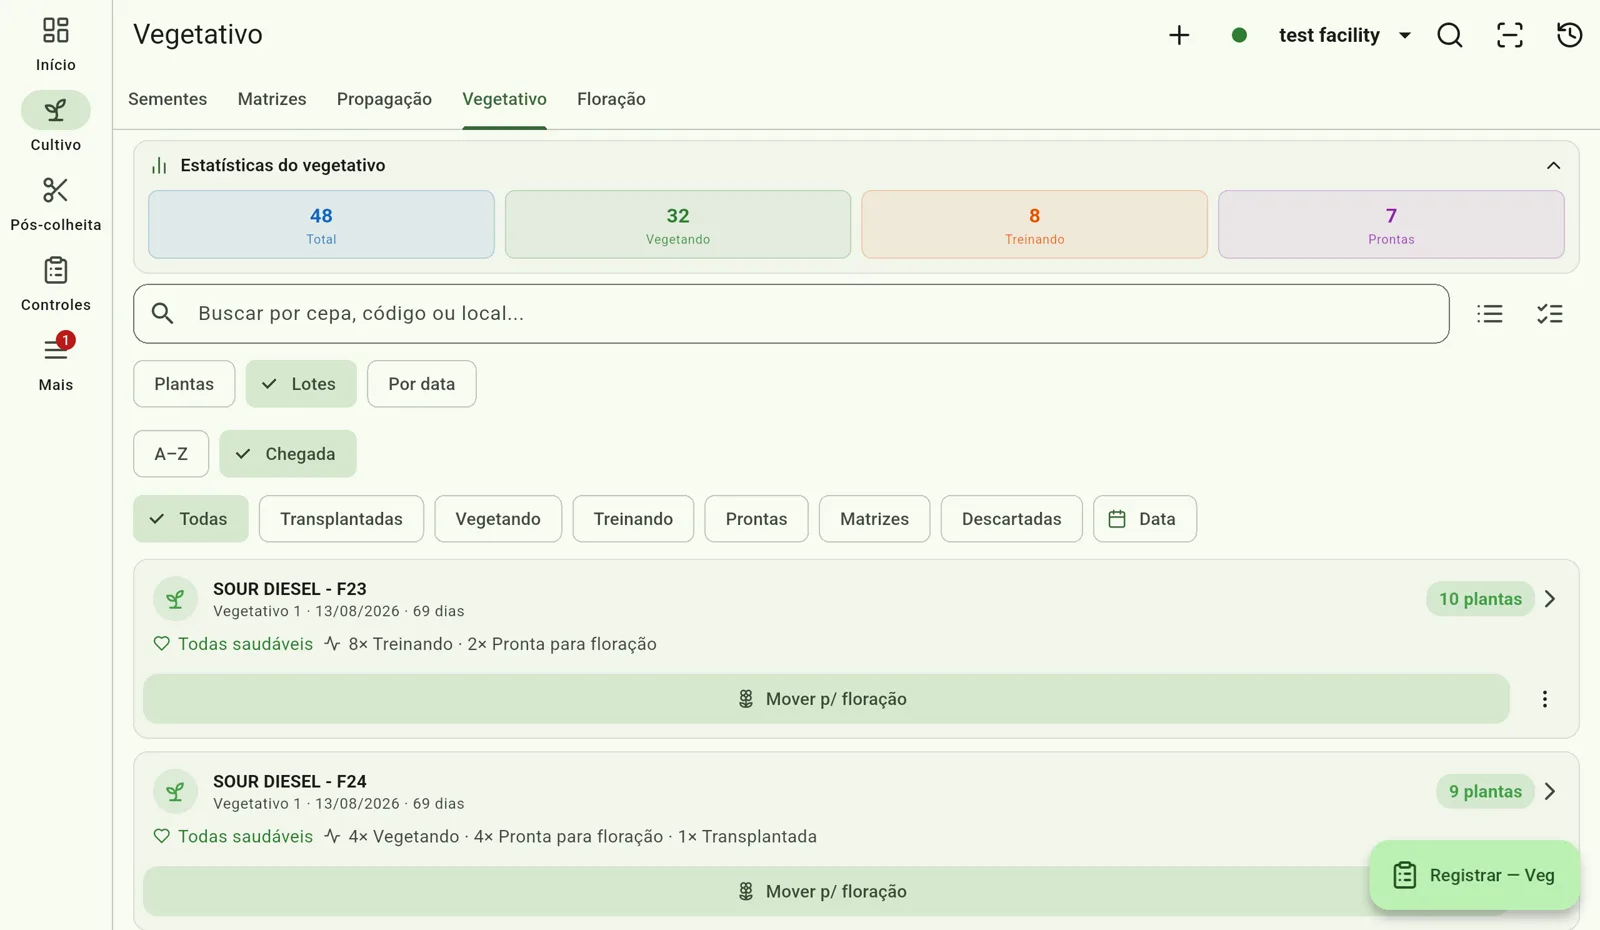
Task: Open the scan code icon
Action: pos(1510,35)
